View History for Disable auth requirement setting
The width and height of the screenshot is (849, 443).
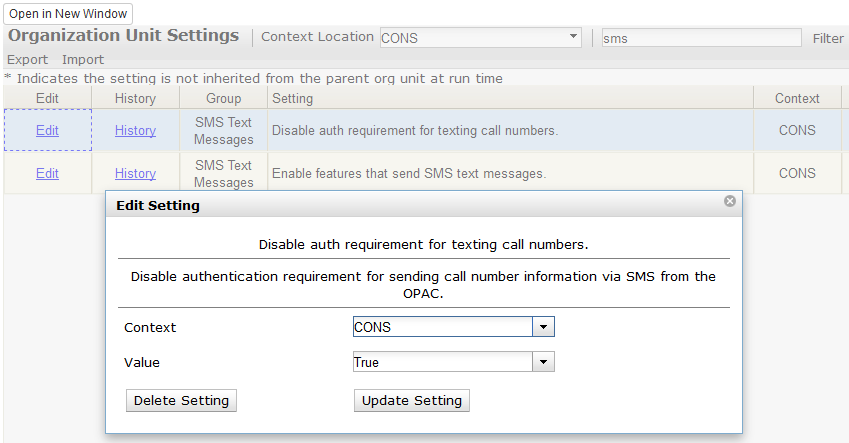click(x=135, y=130)
